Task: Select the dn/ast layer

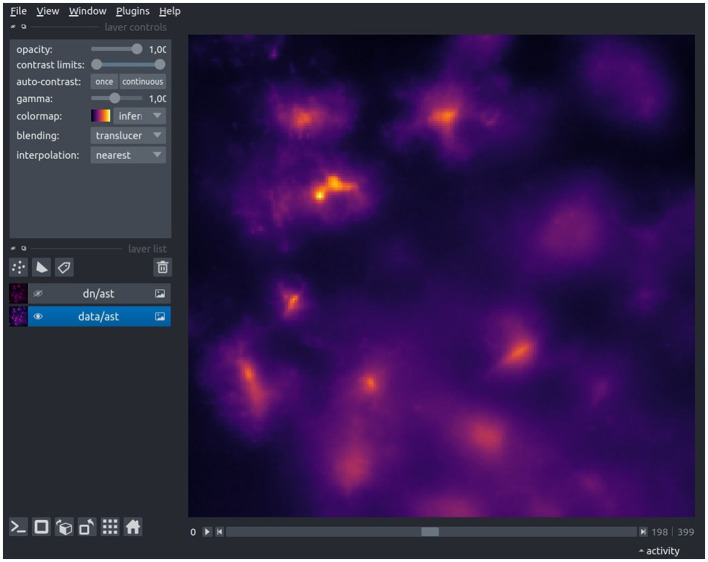Action: [99, 293]
